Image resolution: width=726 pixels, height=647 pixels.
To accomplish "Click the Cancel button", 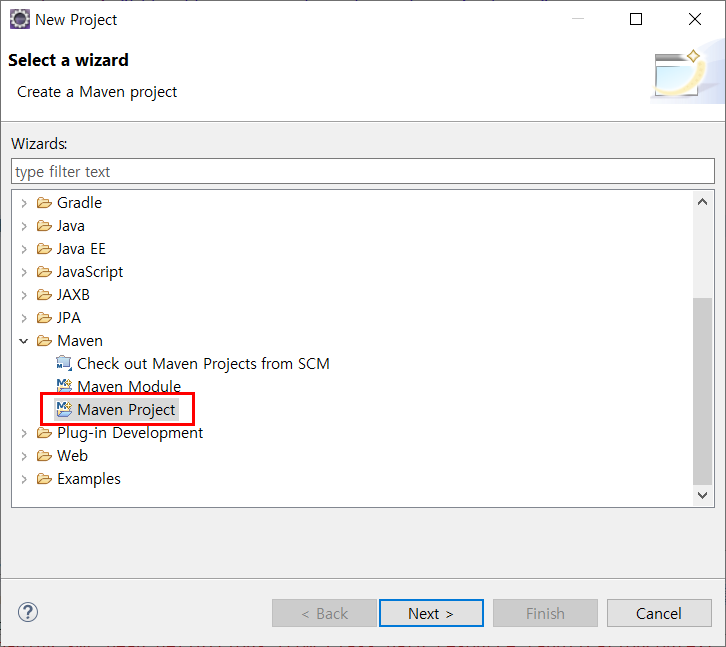I will (x=659, y=613).
